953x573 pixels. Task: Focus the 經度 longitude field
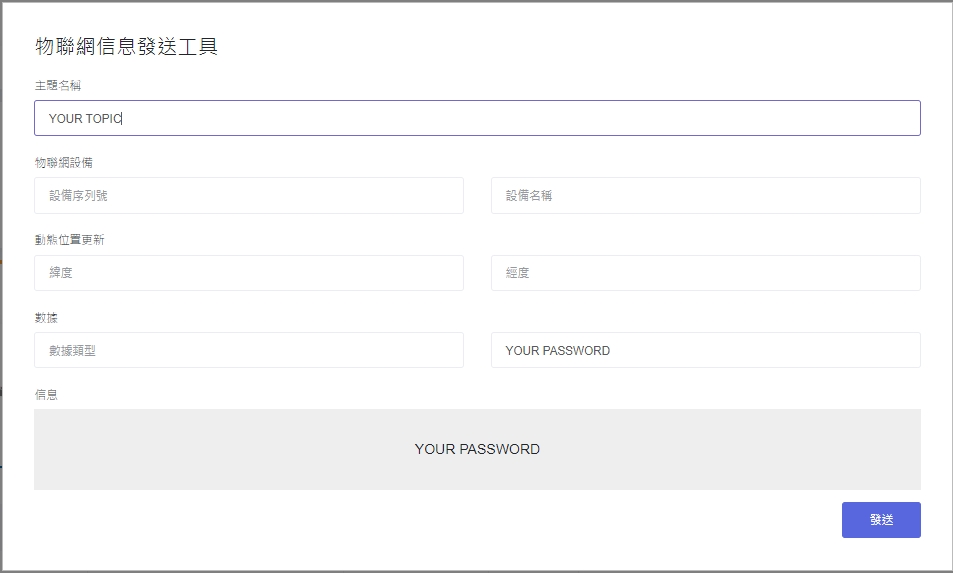point(705,273)
